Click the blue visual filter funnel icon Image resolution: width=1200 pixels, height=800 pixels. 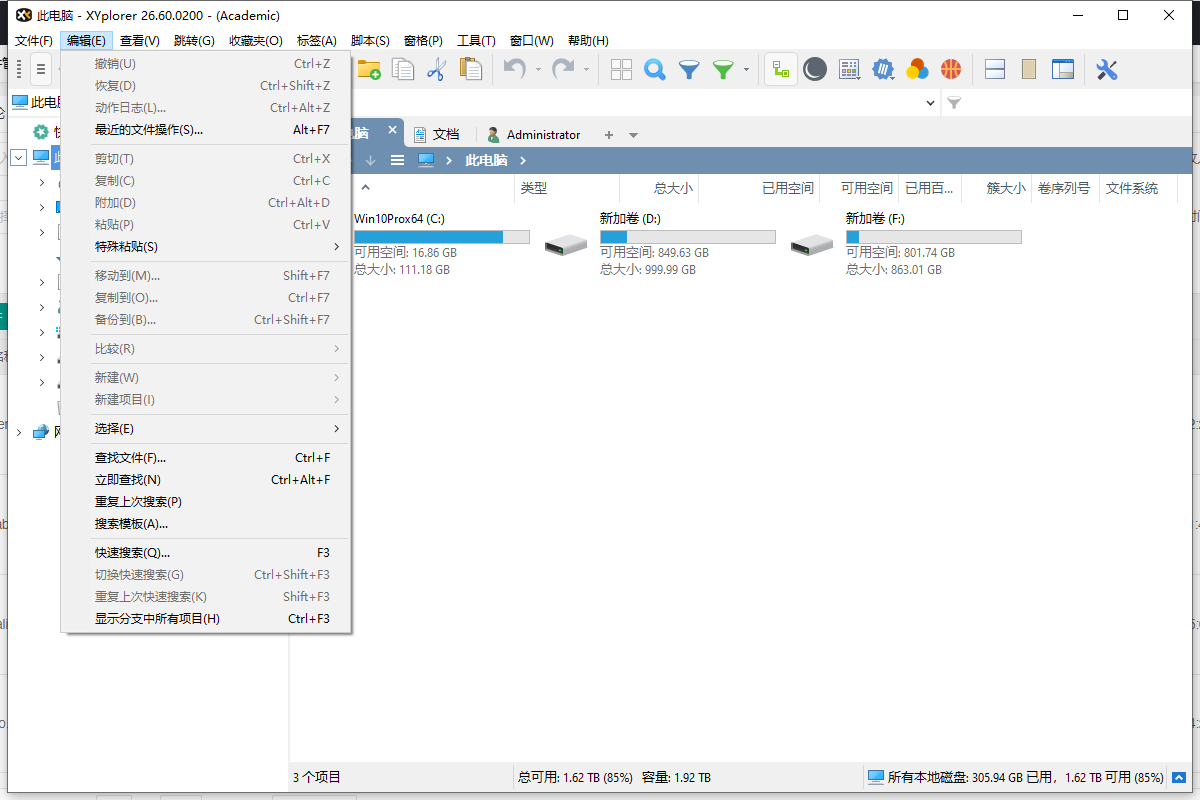click(689, 69)
